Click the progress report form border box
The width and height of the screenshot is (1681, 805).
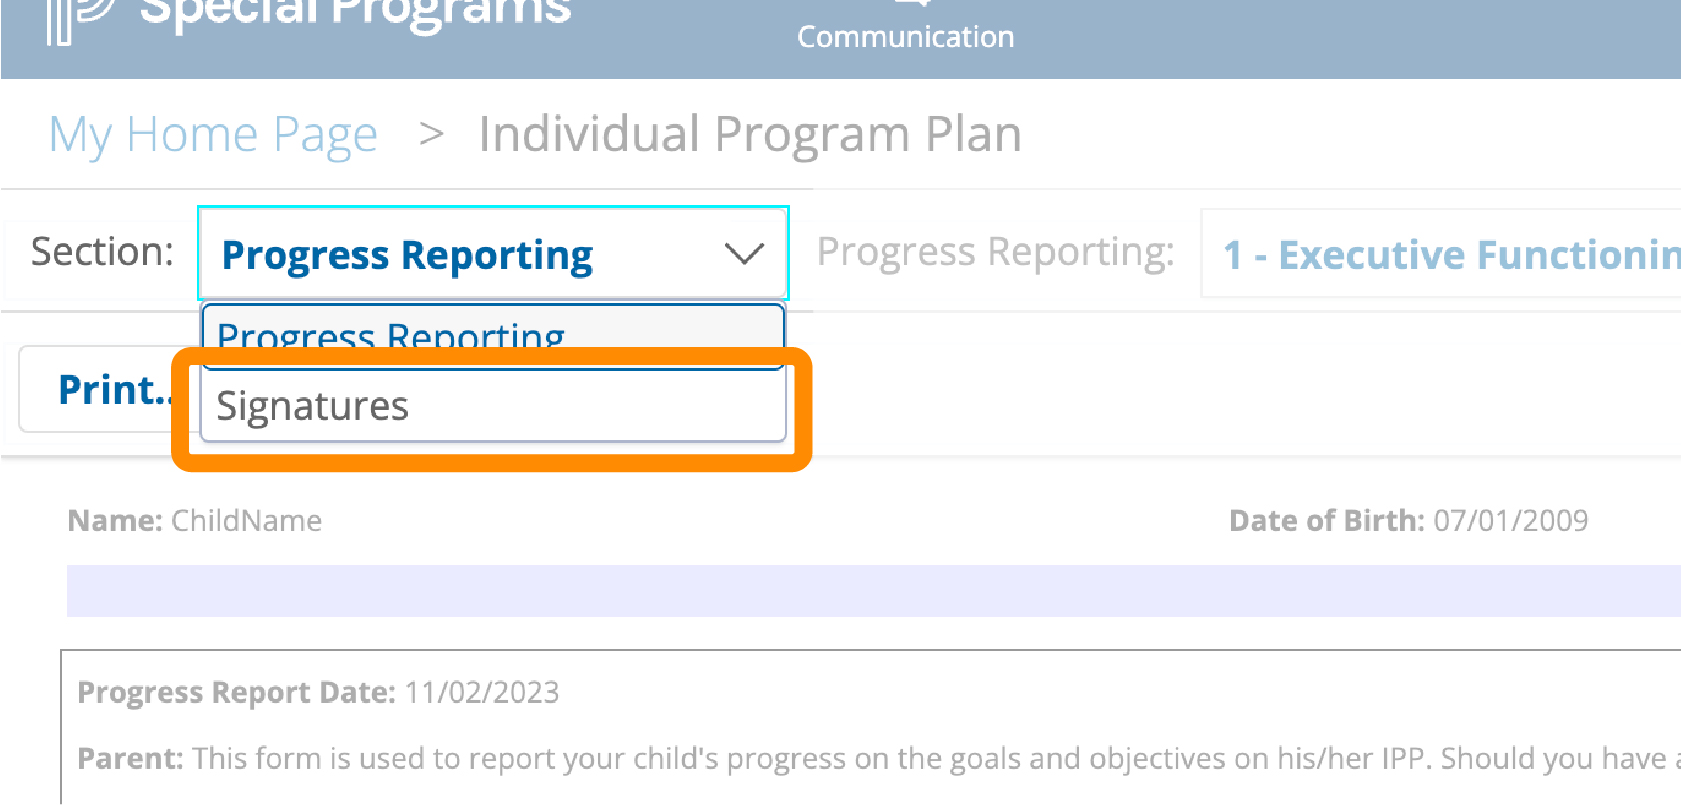(870, 725)
